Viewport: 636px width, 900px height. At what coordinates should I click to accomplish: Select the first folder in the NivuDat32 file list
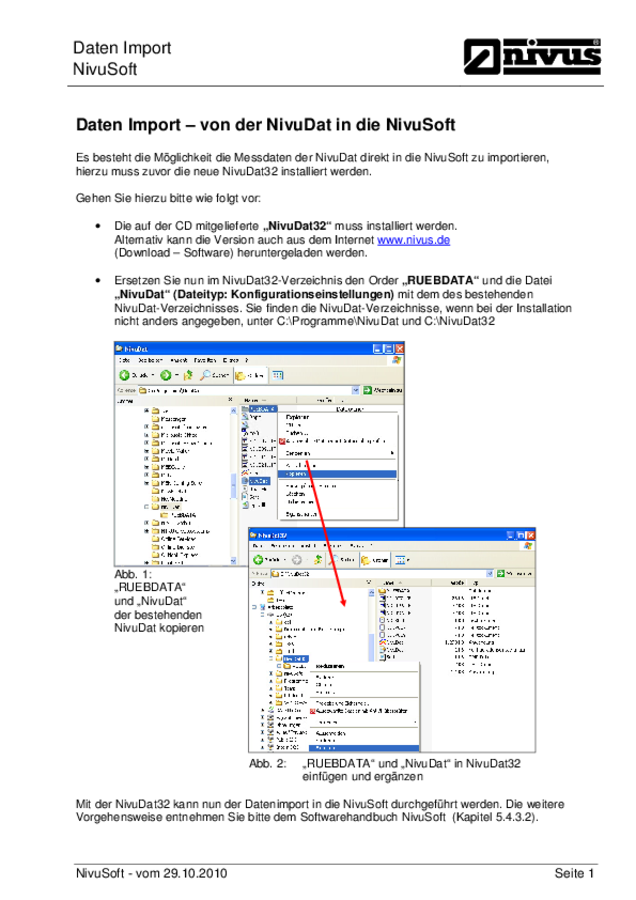coord(393,590)
